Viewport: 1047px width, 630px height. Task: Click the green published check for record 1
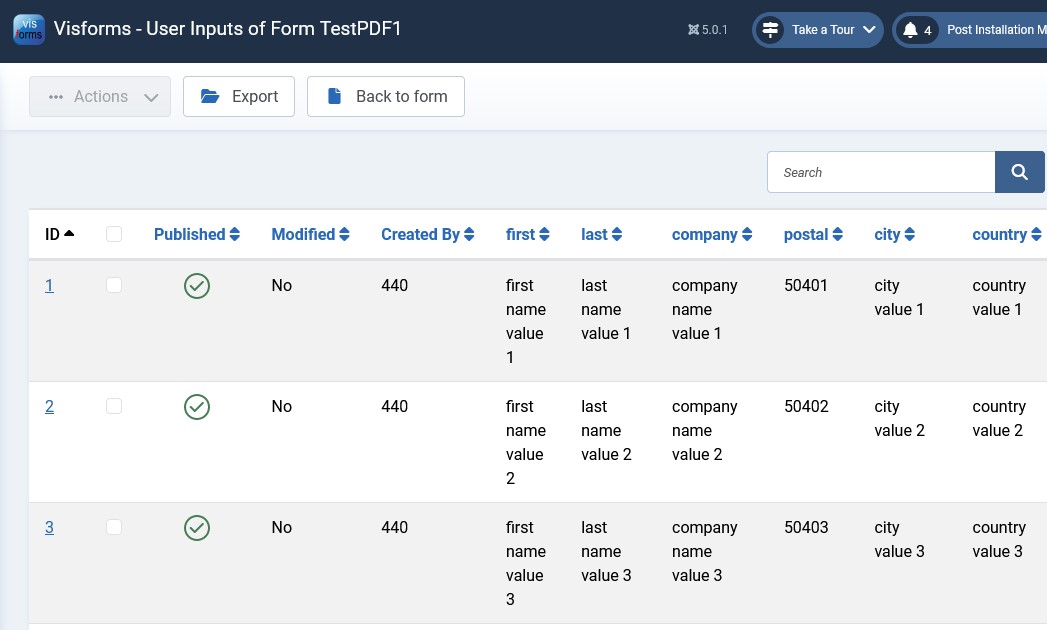coord(196,285)
